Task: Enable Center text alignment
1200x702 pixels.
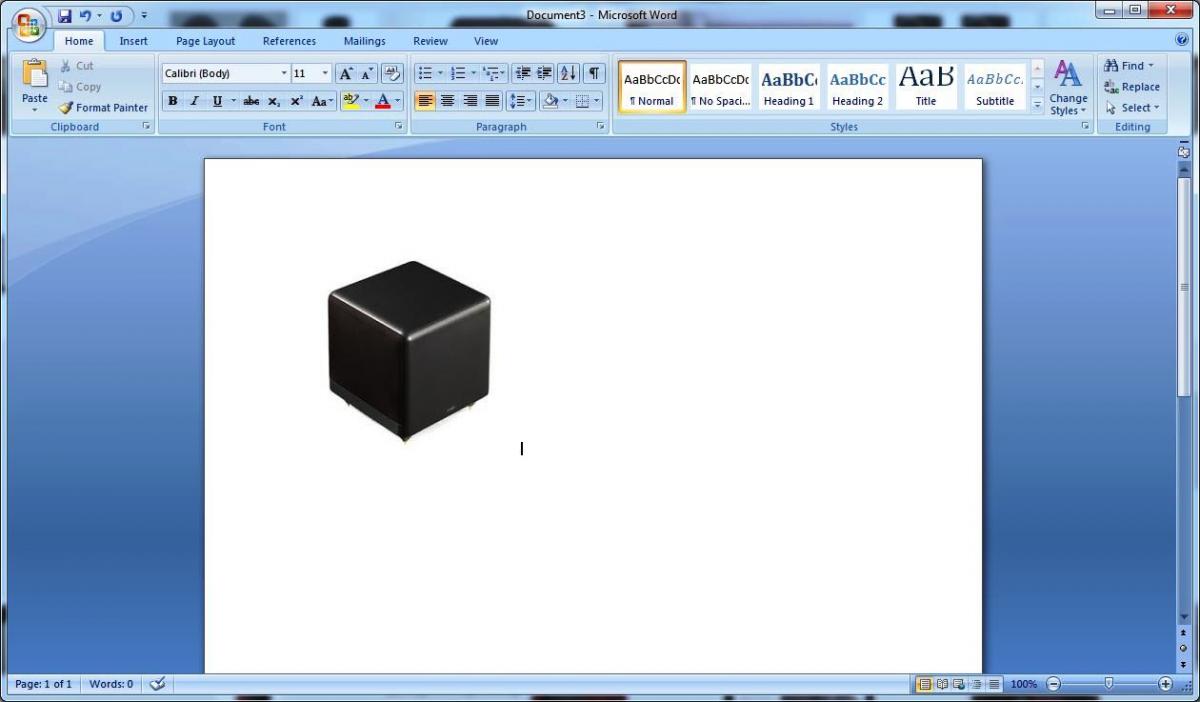Action: (447, 101)
